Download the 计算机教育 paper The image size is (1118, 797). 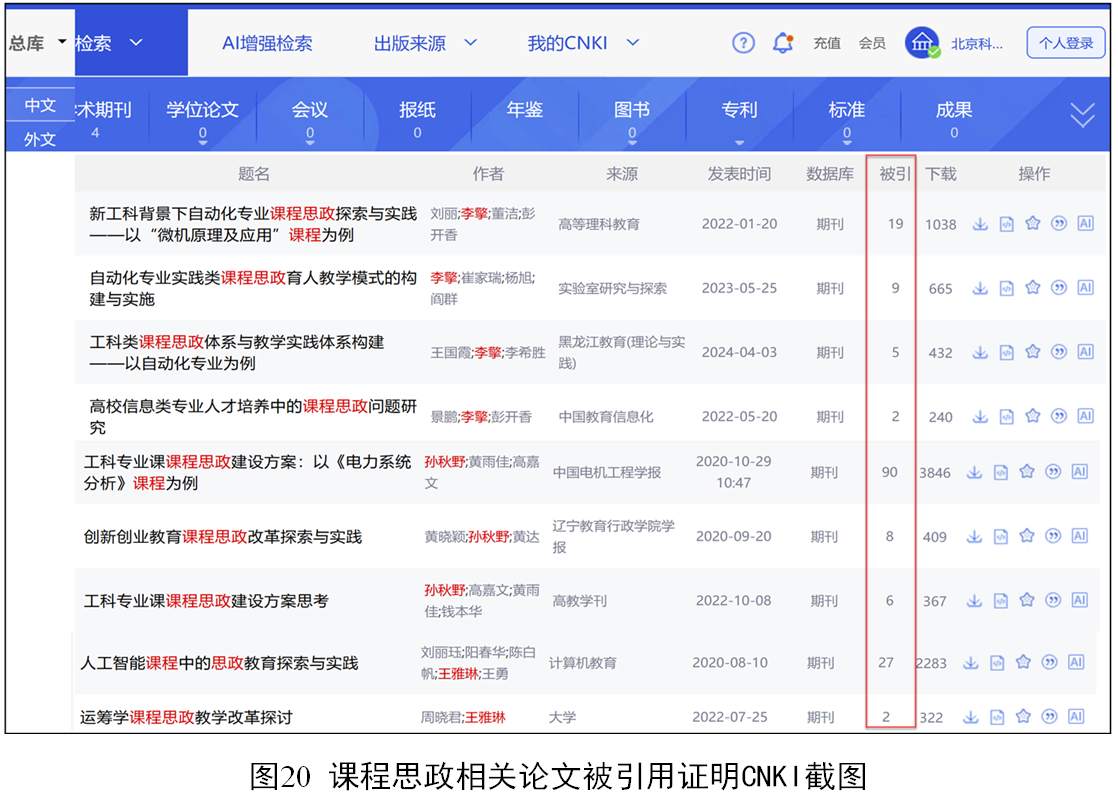(x=970, y=662)
